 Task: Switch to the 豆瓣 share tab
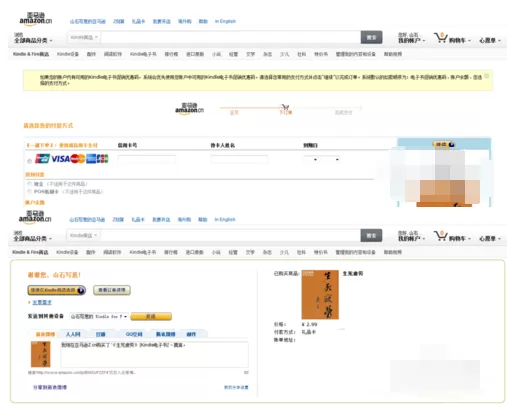pyautogui.click(x=100, y=334)
